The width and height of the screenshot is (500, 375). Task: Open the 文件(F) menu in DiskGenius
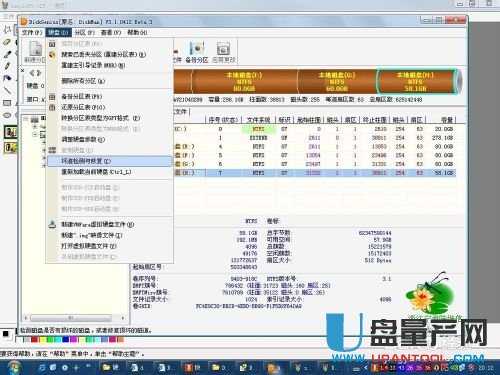click(x=32, y=32)
